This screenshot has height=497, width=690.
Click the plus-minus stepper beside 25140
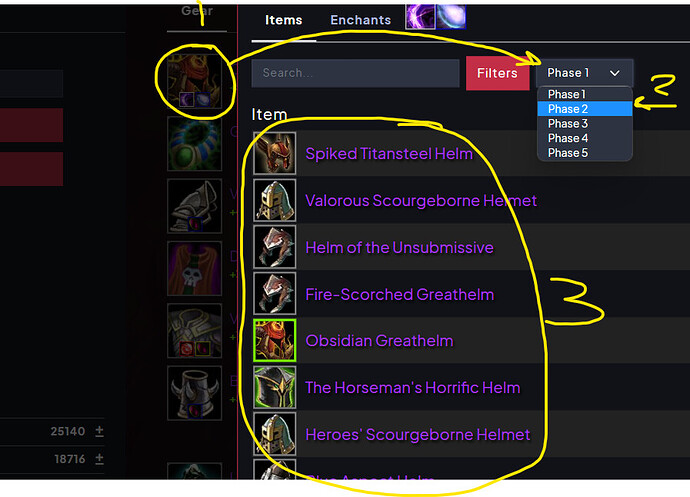pos(99,431)
